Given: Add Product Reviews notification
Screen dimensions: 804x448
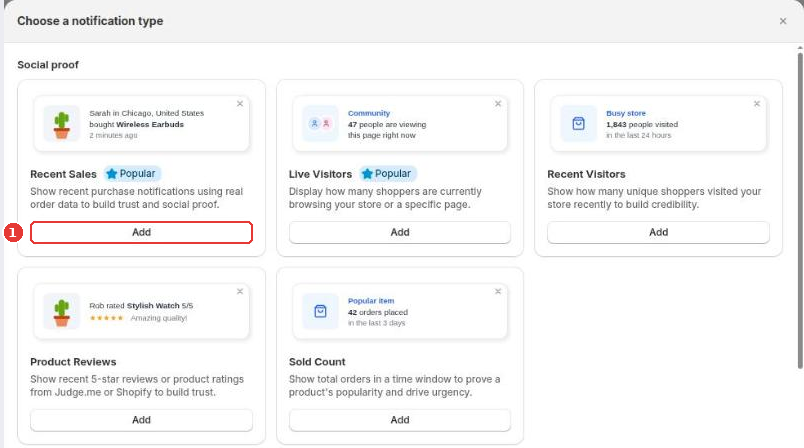Looking at the screenshot, I should pyautogui.click(x=142, y=420).
